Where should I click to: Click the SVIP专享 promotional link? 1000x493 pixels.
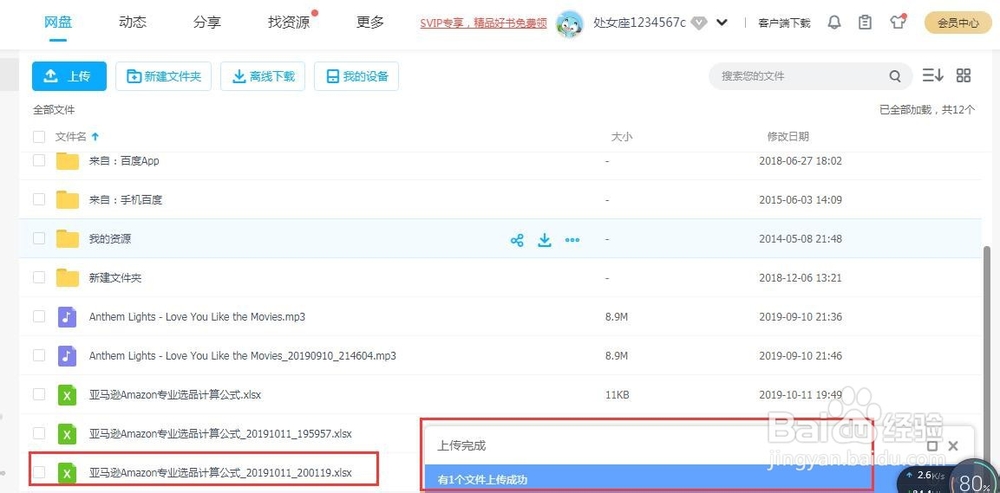(483, 24)
